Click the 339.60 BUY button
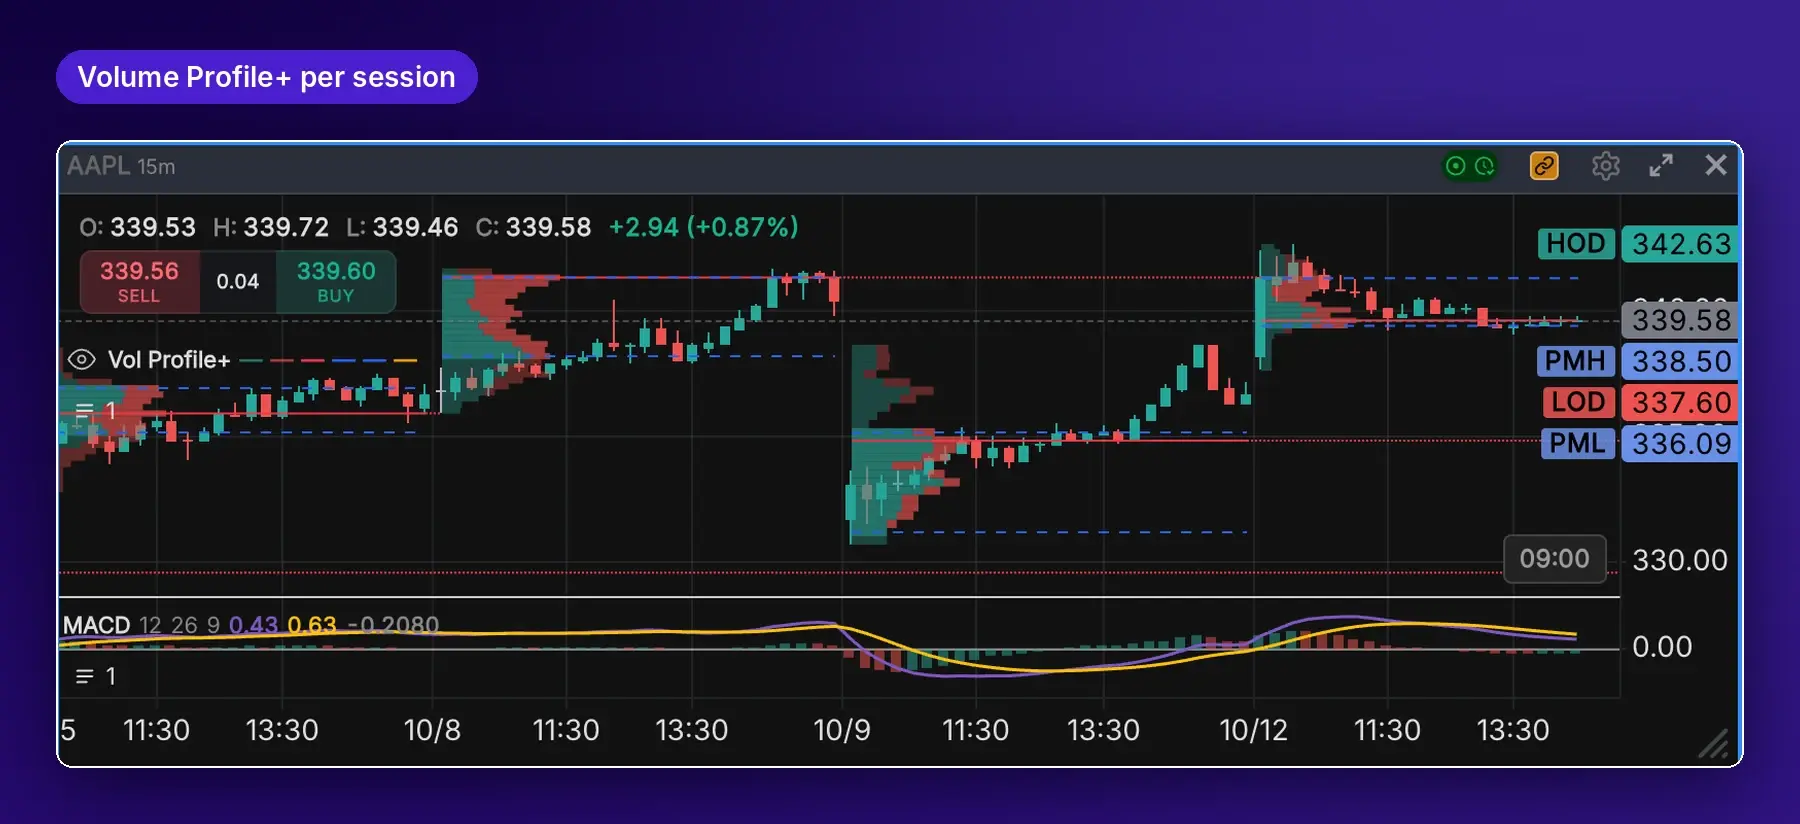The image size is (1800, 824). (336, 282)
